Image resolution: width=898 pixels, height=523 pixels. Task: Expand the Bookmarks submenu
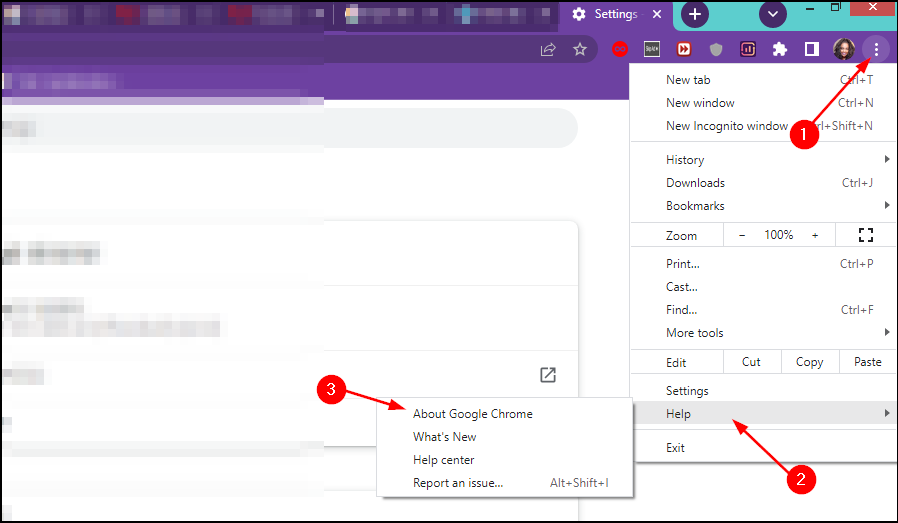[x=763, y=206]
